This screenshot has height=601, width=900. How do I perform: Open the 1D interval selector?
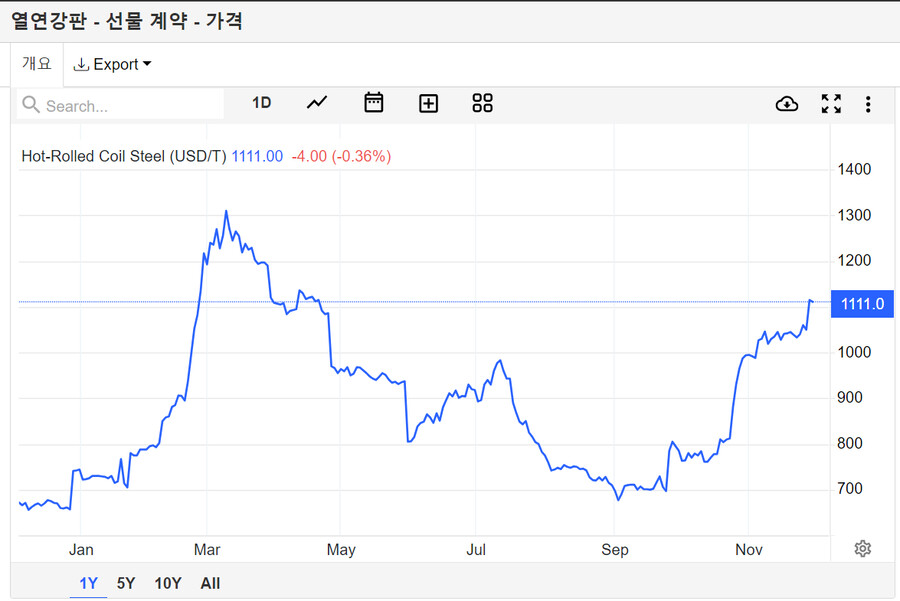(261, 102)
